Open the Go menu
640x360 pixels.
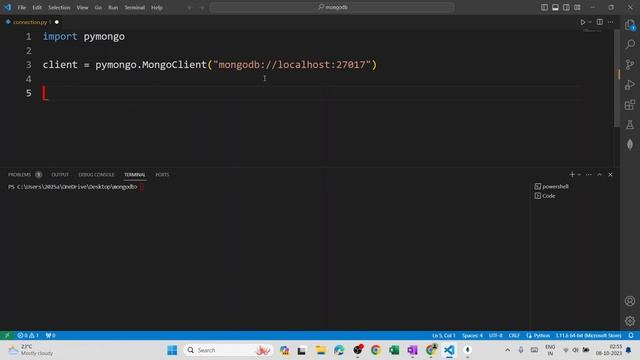[98, 7]
